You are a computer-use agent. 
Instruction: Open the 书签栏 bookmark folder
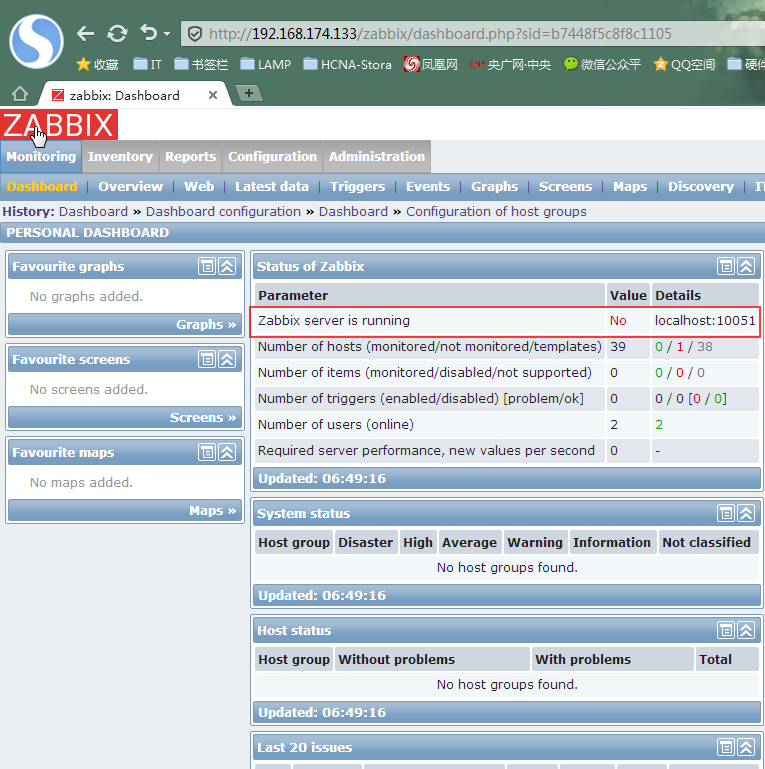tap(201, 64)
